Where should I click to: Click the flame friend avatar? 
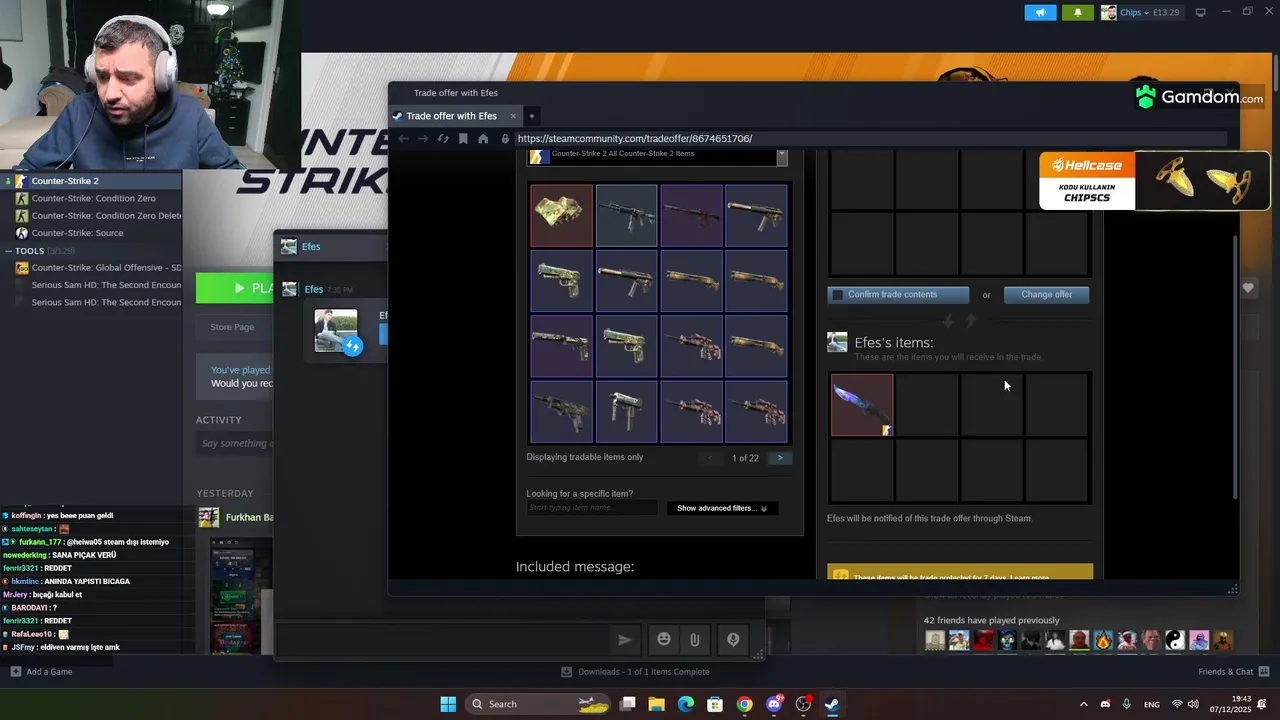pyautogui.click(x=1103, y=640)
